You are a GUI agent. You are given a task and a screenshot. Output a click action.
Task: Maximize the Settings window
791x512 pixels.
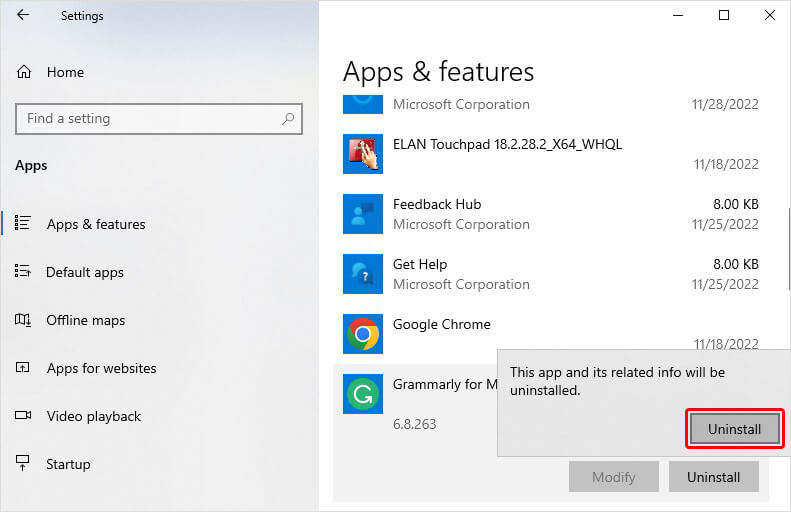(724, 15)
